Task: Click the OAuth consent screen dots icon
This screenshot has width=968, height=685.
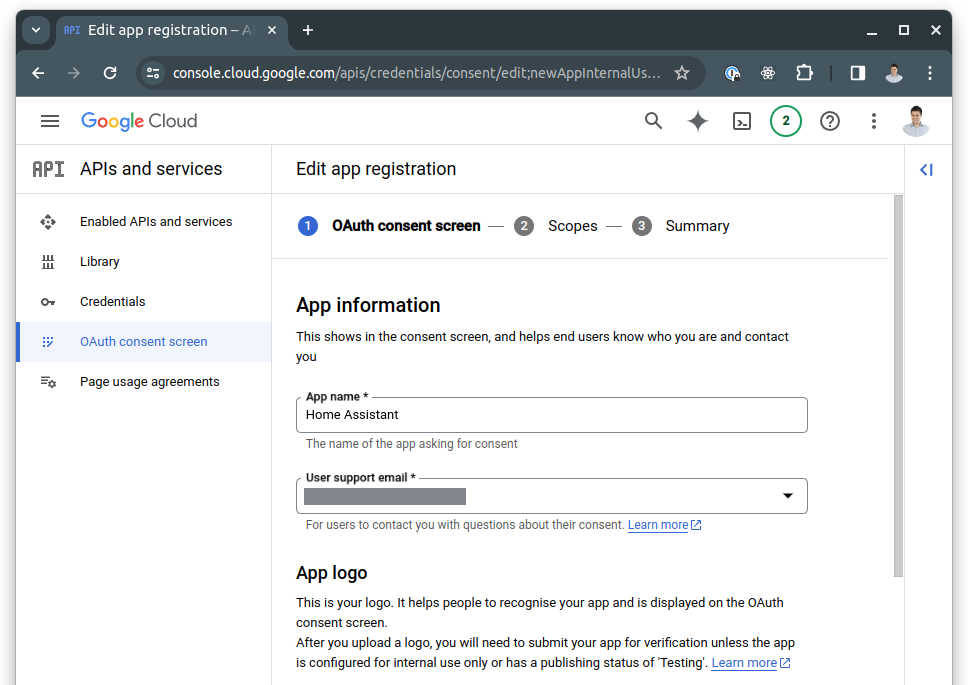Action: tap(48, 342)
